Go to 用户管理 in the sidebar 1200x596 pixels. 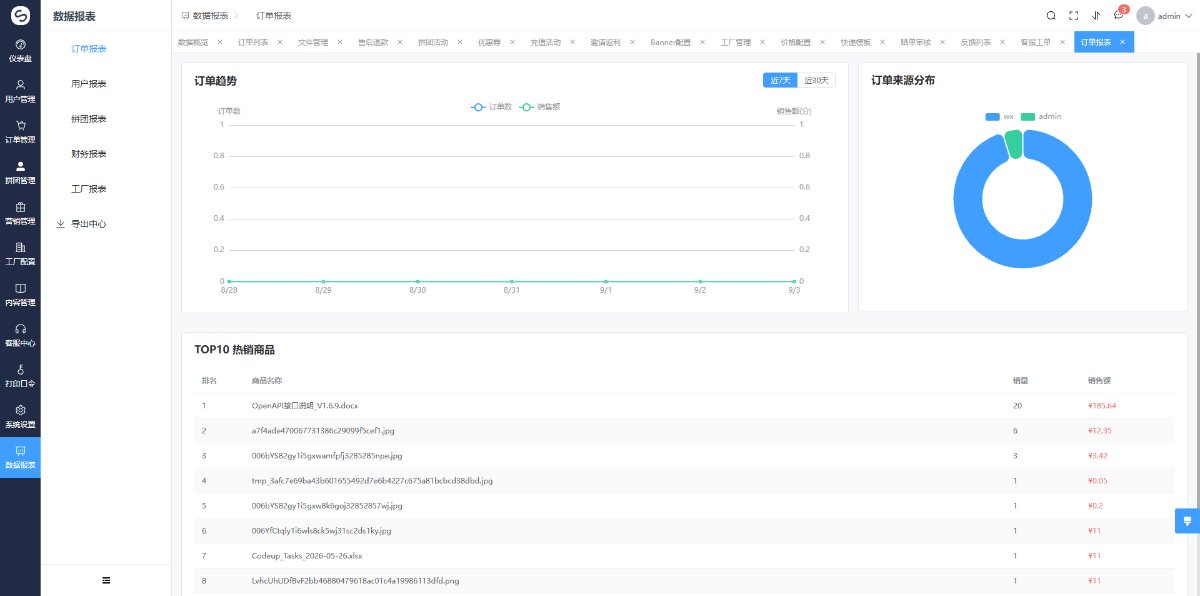click(x=20, y=92)
